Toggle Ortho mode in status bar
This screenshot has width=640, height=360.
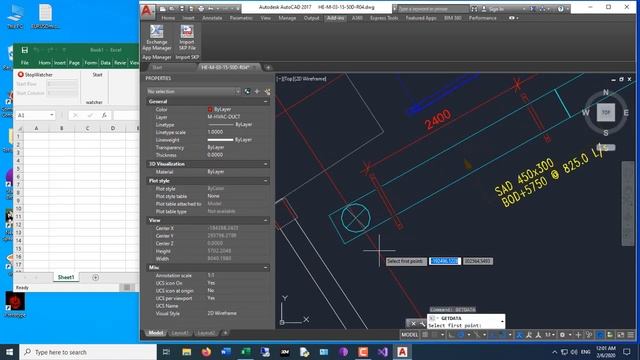coord(451,335)
